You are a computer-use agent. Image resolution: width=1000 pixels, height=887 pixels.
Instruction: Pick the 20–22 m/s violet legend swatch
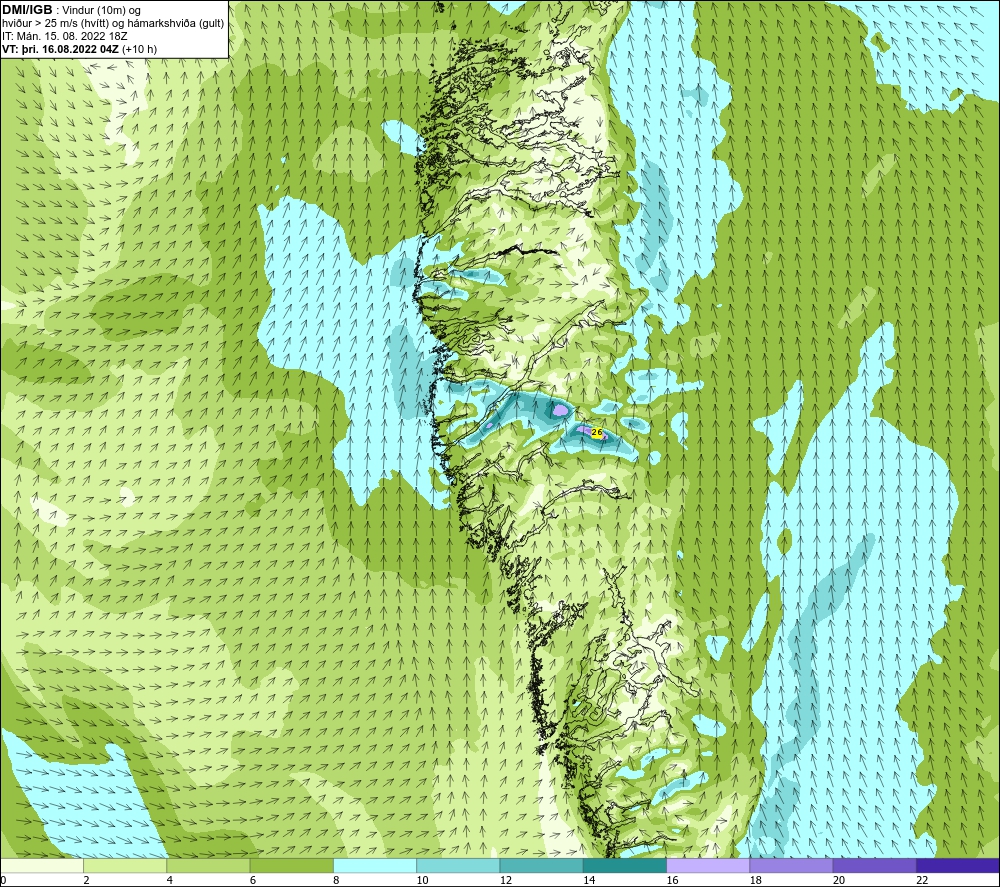pyautogui.click(x=874, y=865)
